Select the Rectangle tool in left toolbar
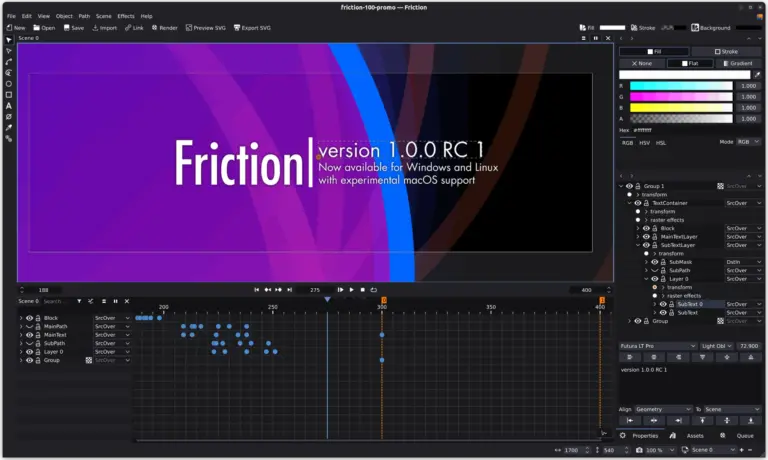The height and width of the screenshot is (460, 768). 9,94
